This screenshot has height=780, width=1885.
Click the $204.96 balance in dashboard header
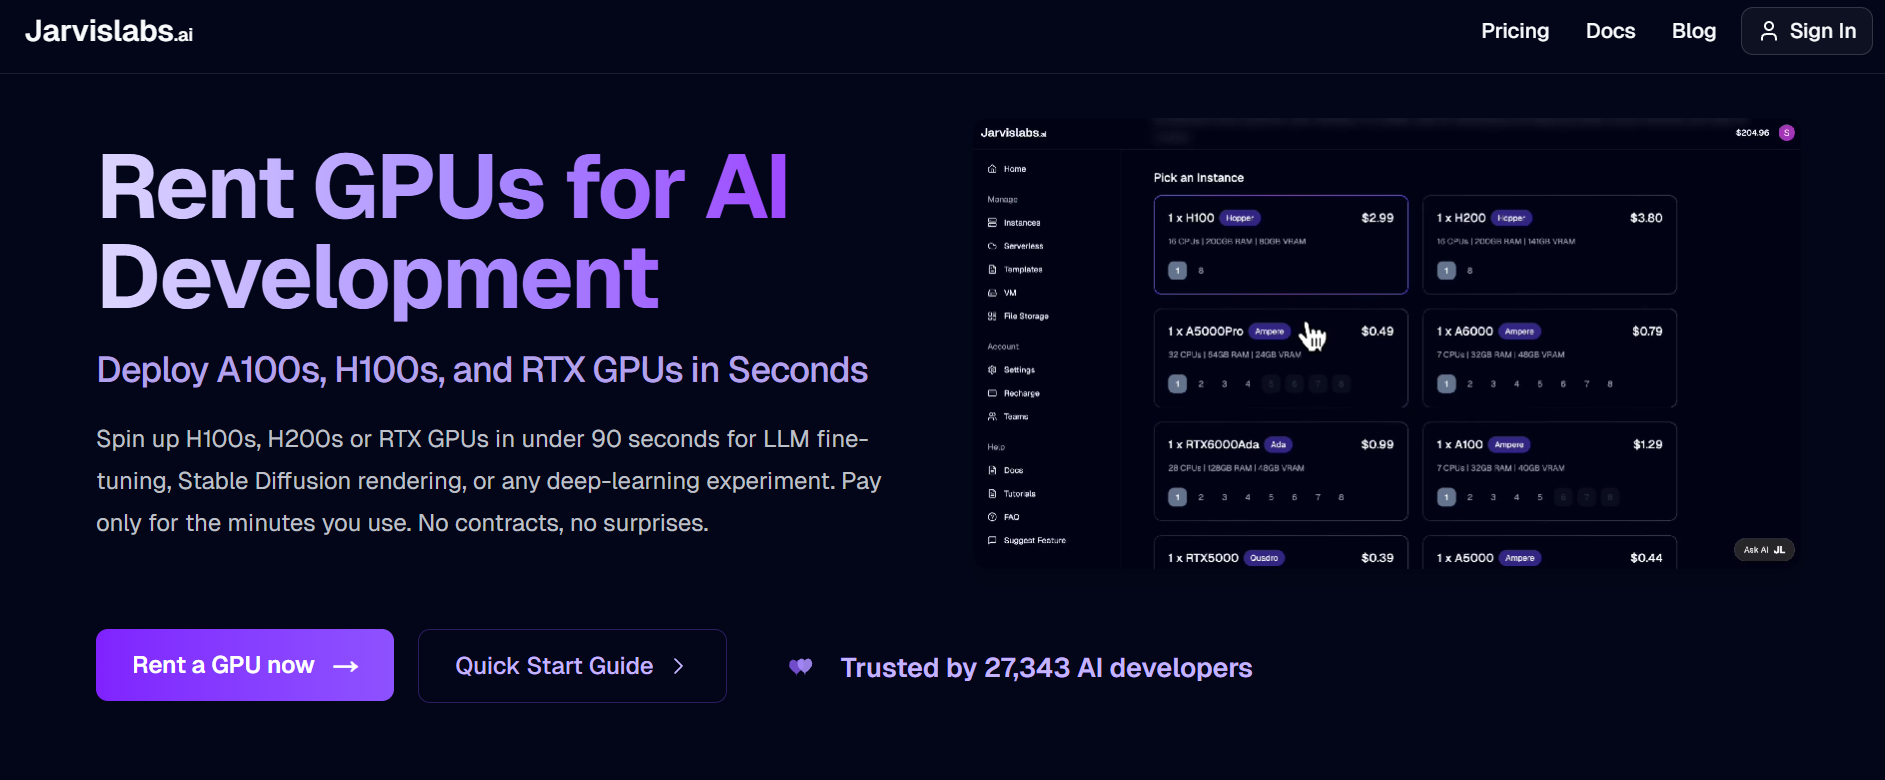[1752, 133]
